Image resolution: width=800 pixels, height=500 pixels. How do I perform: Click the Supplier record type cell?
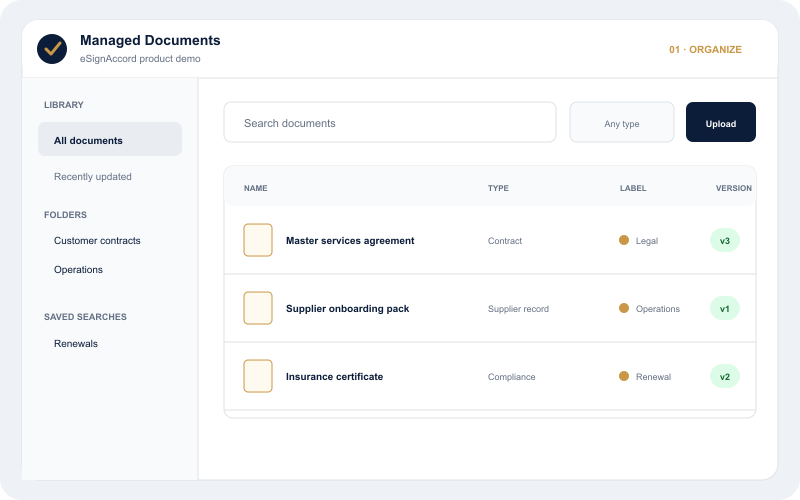click(x=518, y=309)
